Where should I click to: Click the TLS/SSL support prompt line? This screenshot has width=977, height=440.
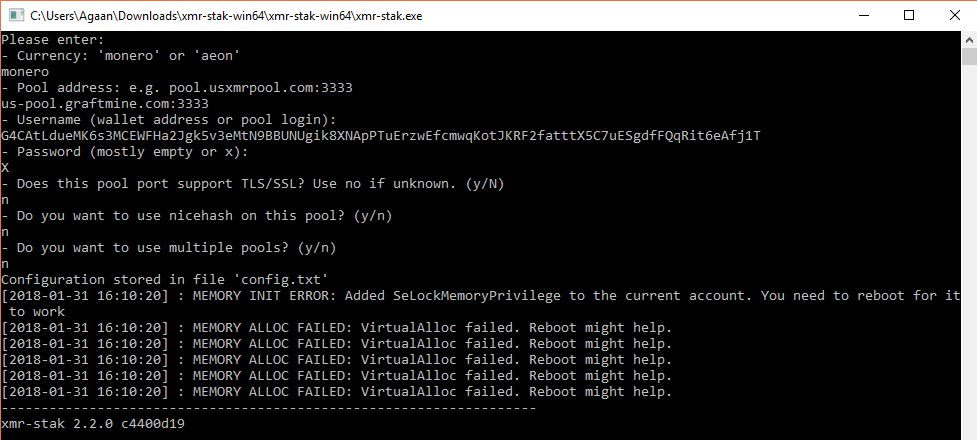(253, 184)
